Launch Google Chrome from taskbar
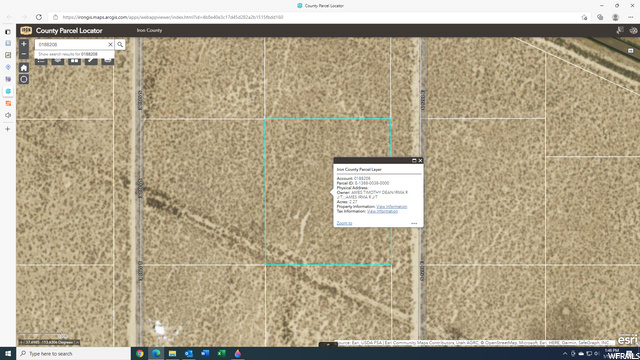This screenshot has width=640, height=360. click(x=140, y=353)
